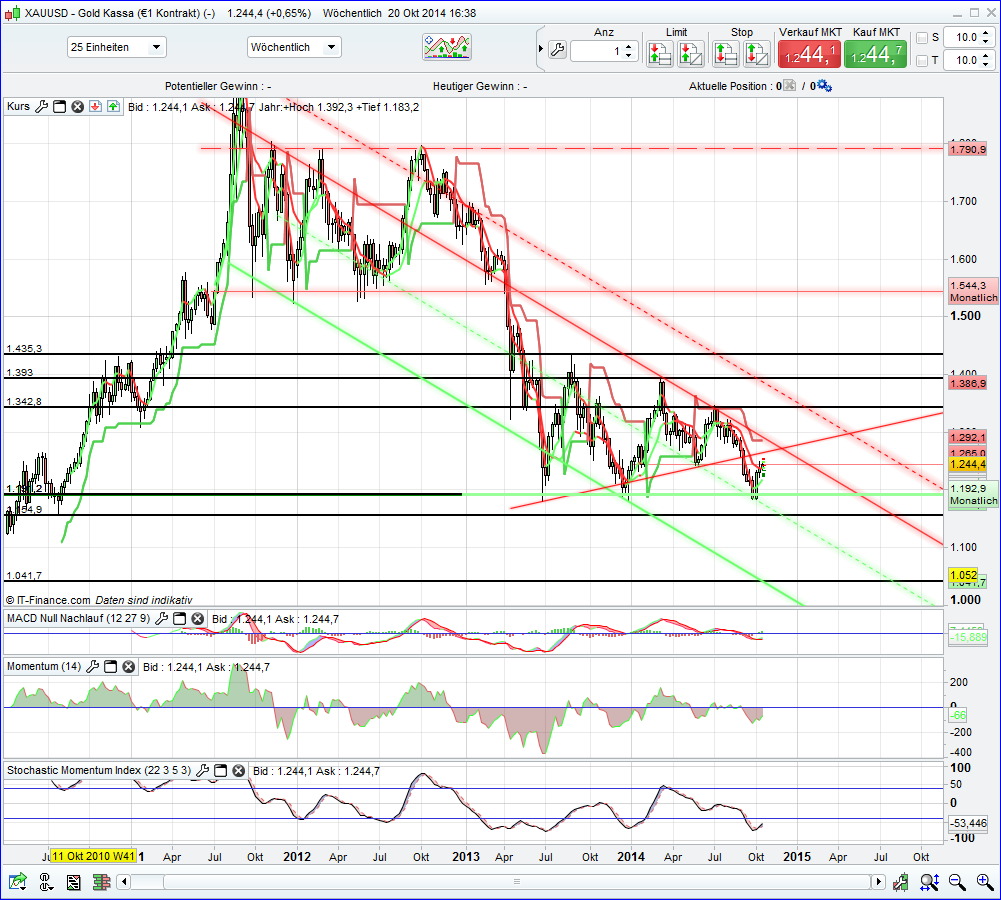The width and height of the screenshot is (1001, 900).
Task: Close the Momentum (14) indicator panel
Action: point(128,666)
